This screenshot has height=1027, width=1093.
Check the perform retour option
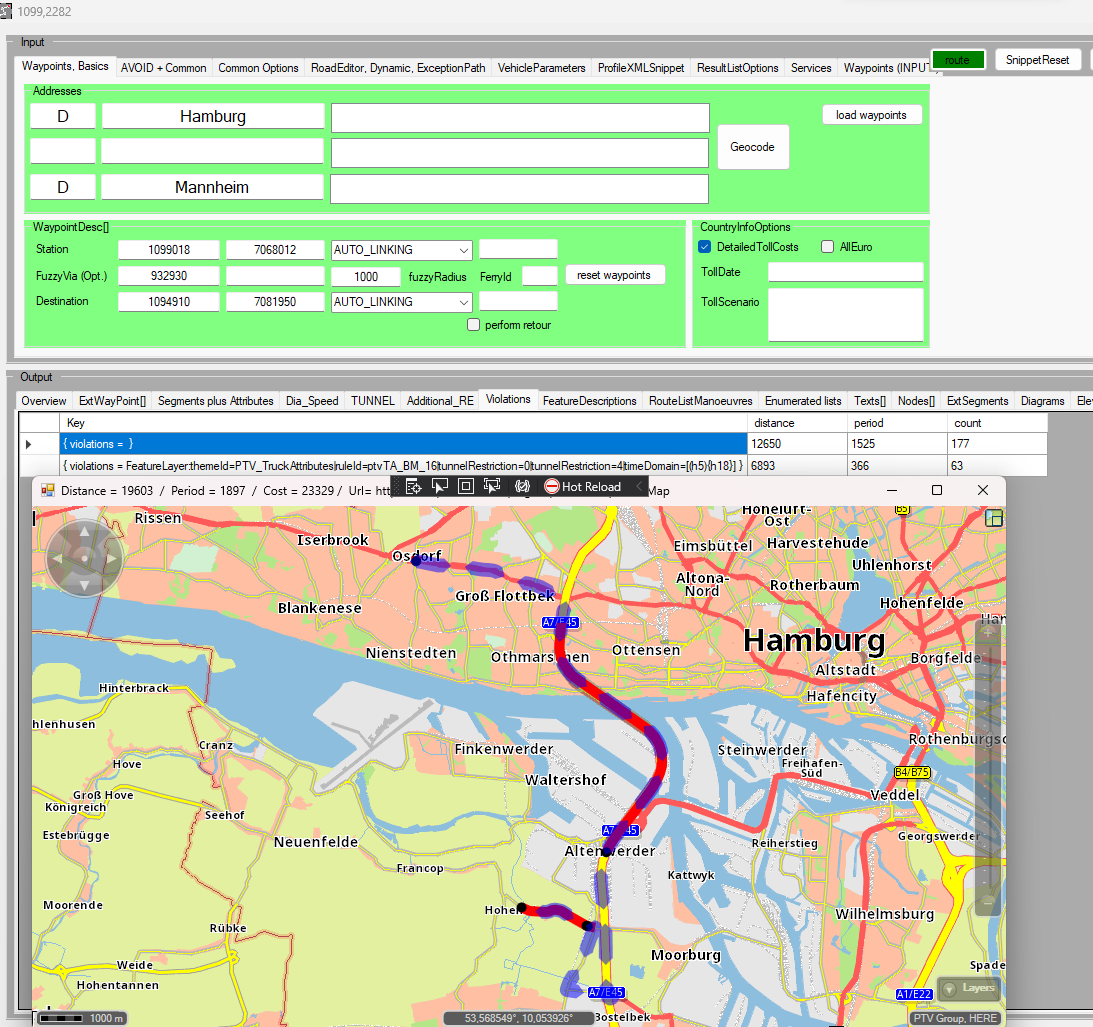coord(474,325)
